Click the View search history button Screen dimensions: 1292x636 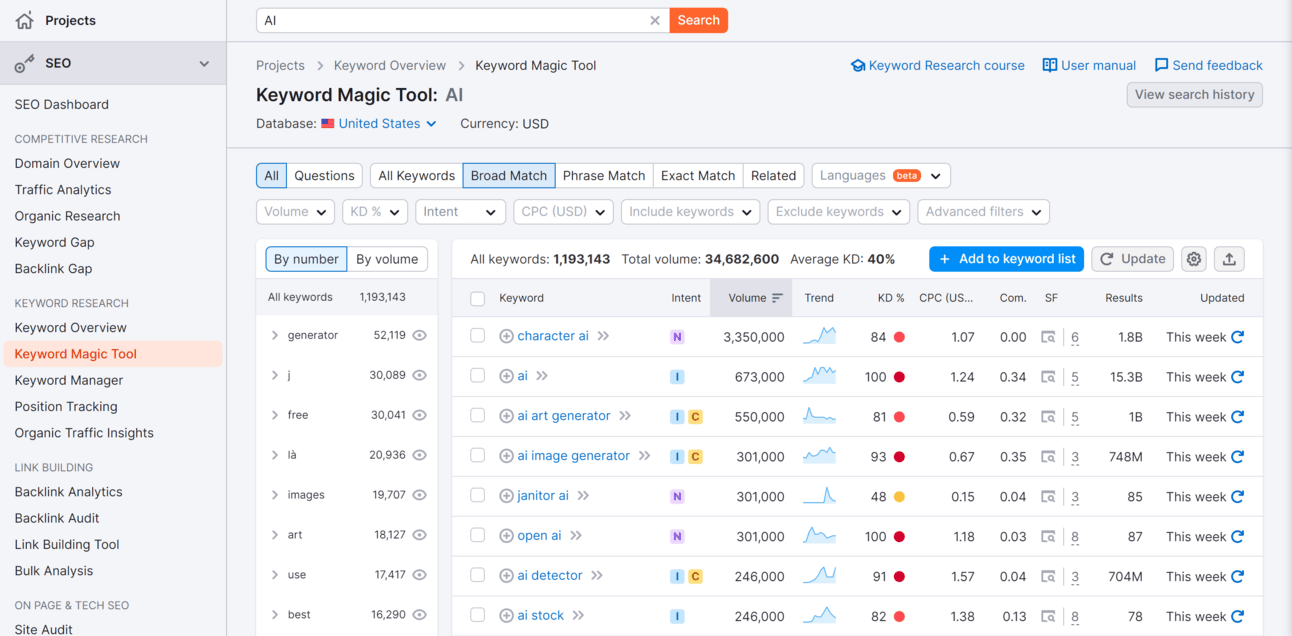coord(1194,95)
